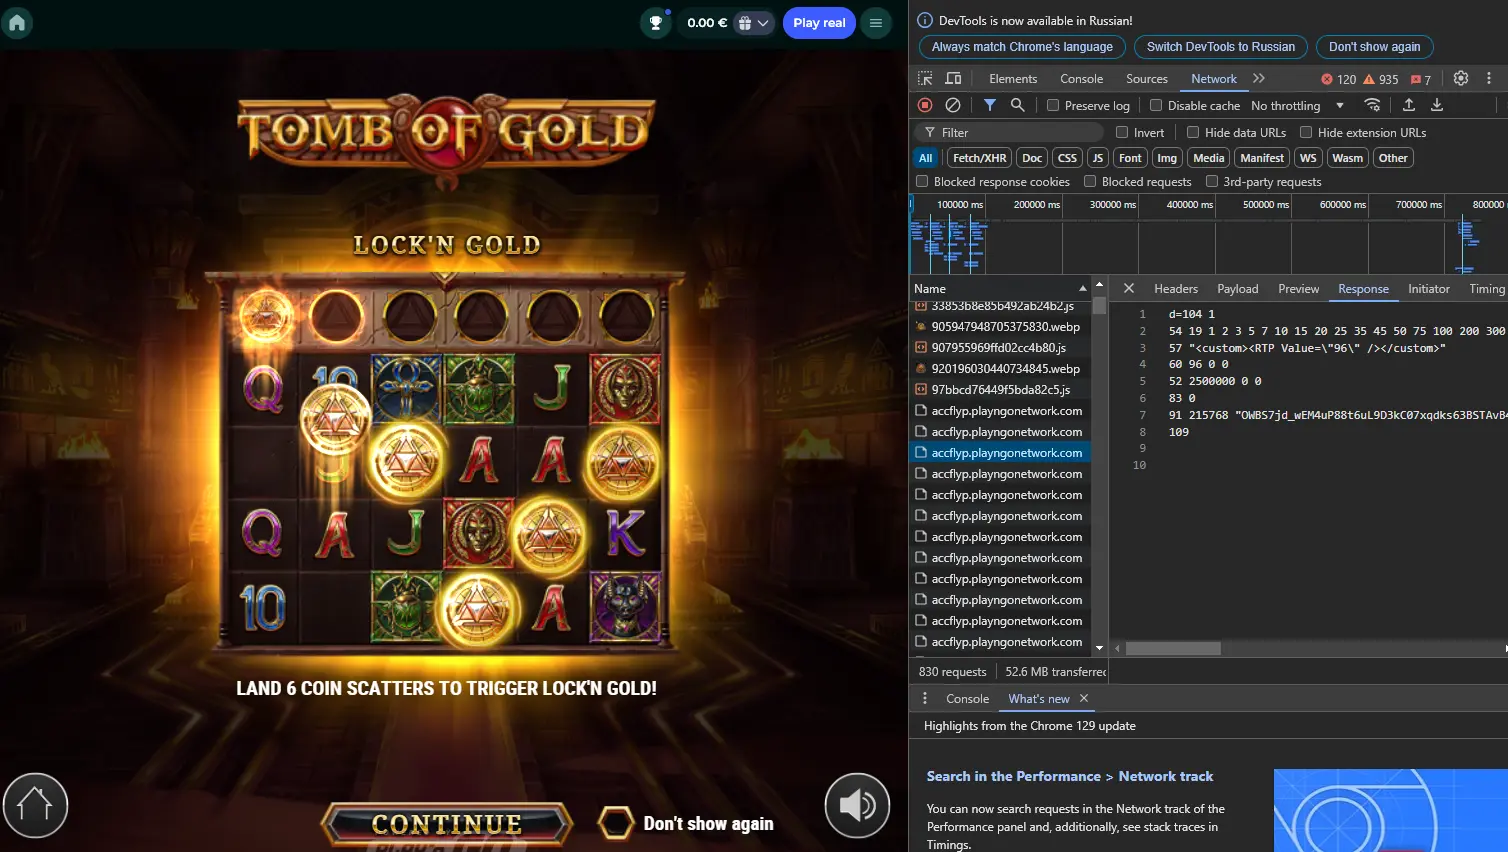Viewport: 1508px width, 852px height.
Task: Go to casino home icon
Action: click(x=17, y=22)
